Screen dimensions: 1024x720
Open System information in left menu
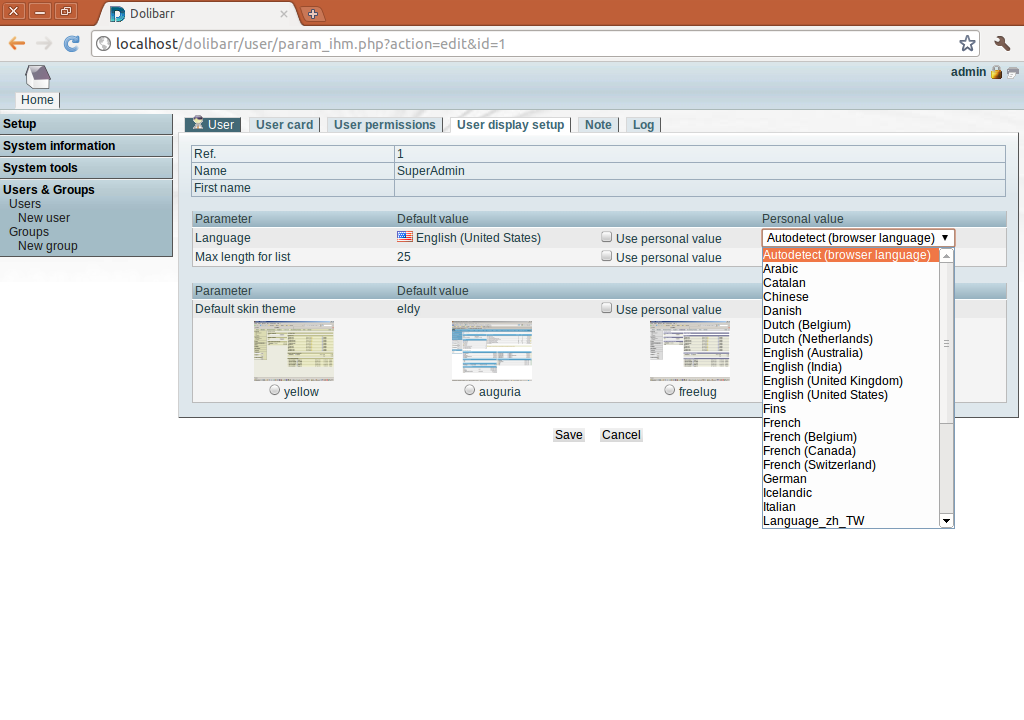click(x=59, y=146)
